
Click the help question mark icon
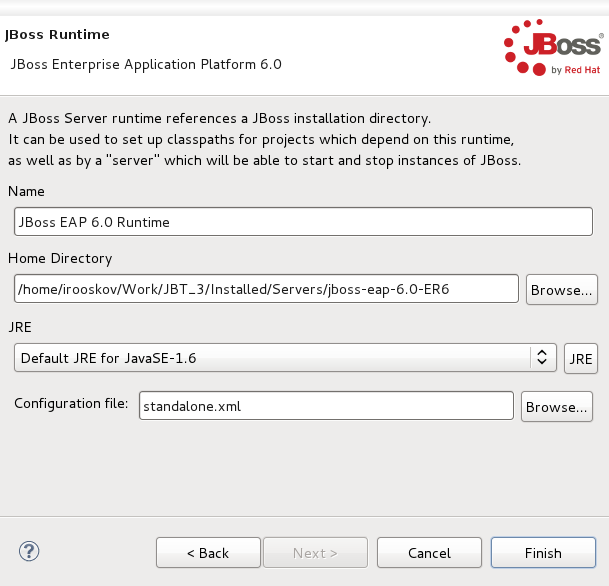(x=29, y=551)
